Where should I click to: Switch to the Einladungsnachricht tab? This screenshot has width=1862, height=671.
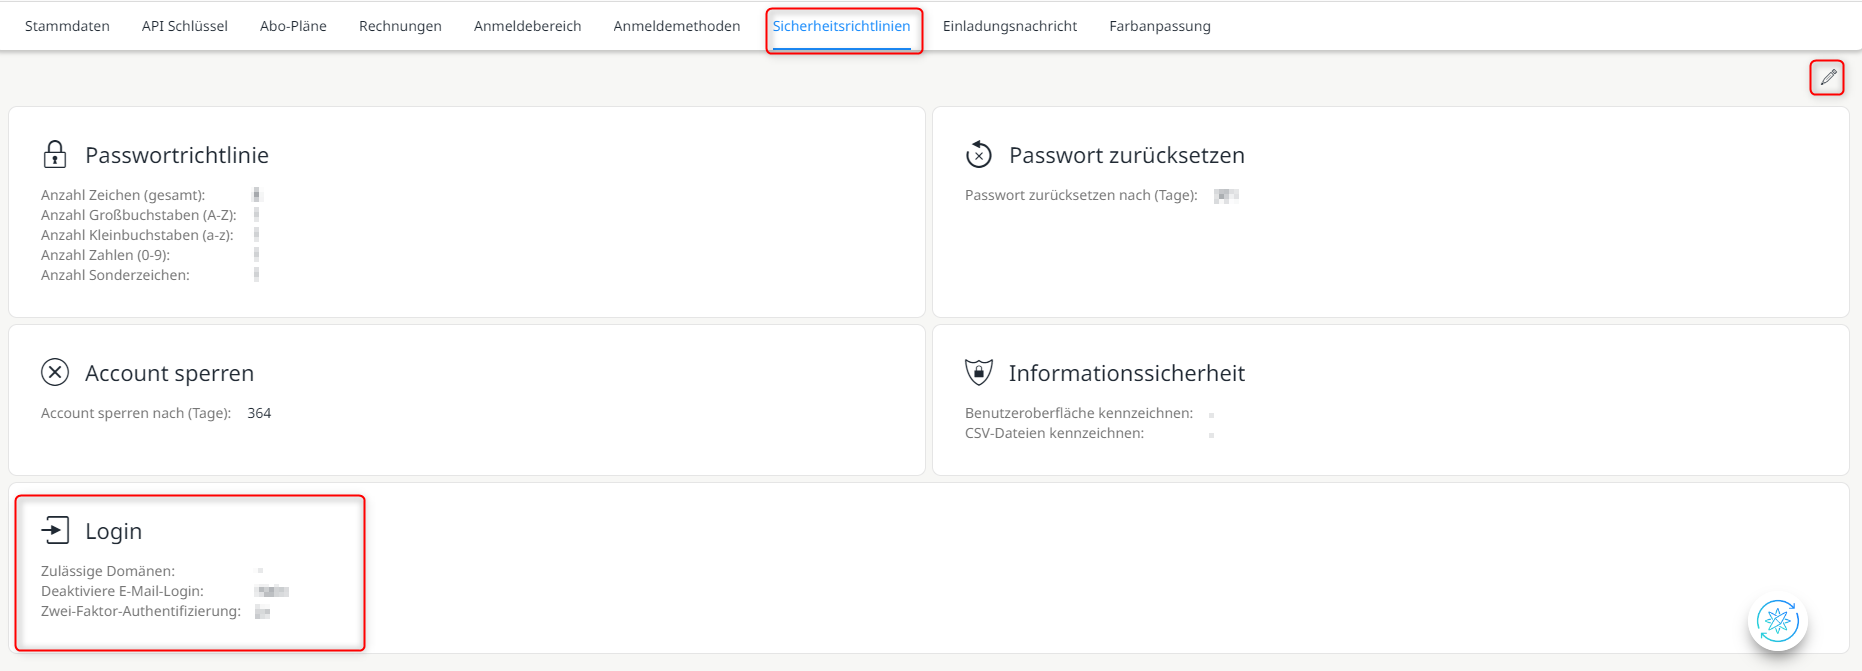(x=1010, y=26)
